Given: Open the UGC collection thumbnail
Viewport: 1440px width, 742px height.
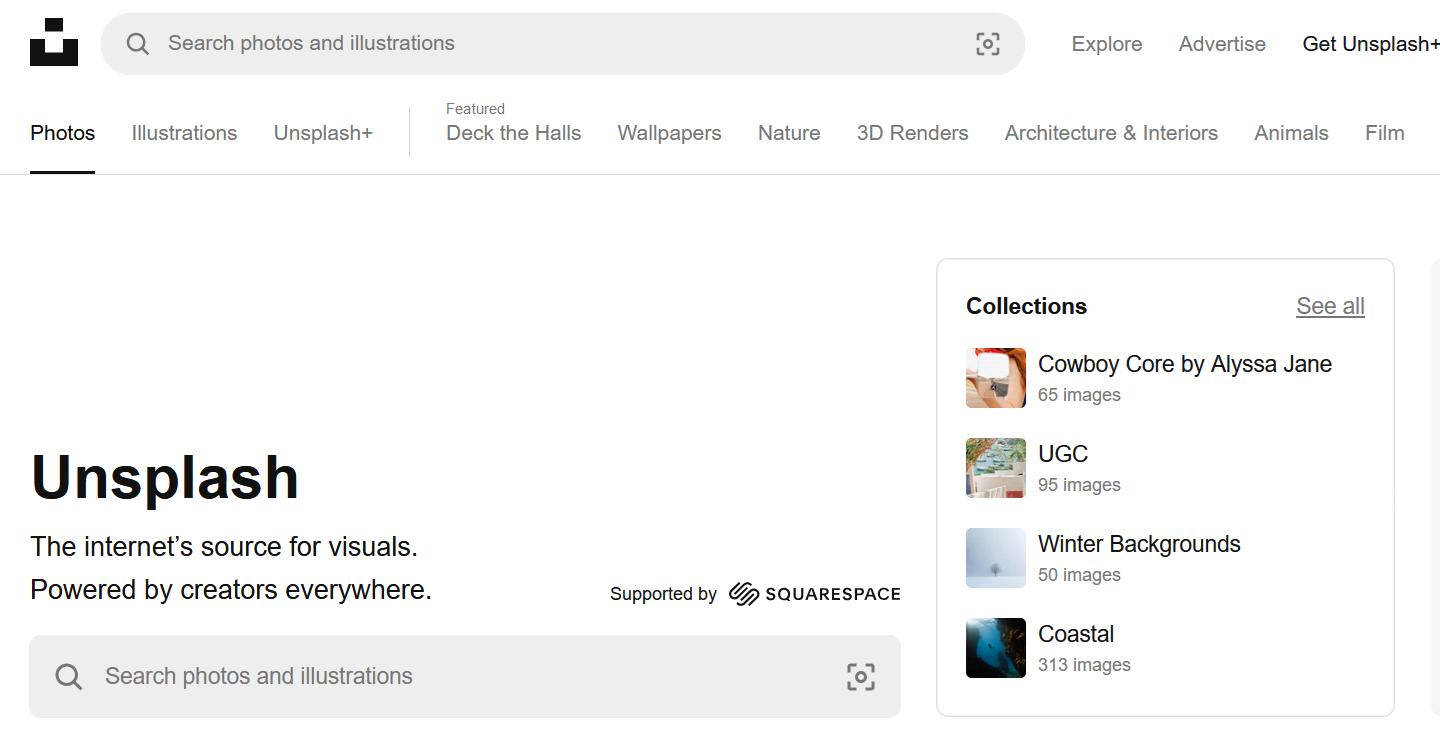Looking at the screenshot, I should point(995,468).
